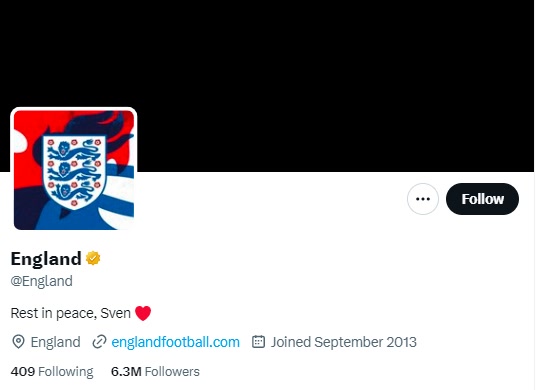Click the @England username handle

[42, 281]
